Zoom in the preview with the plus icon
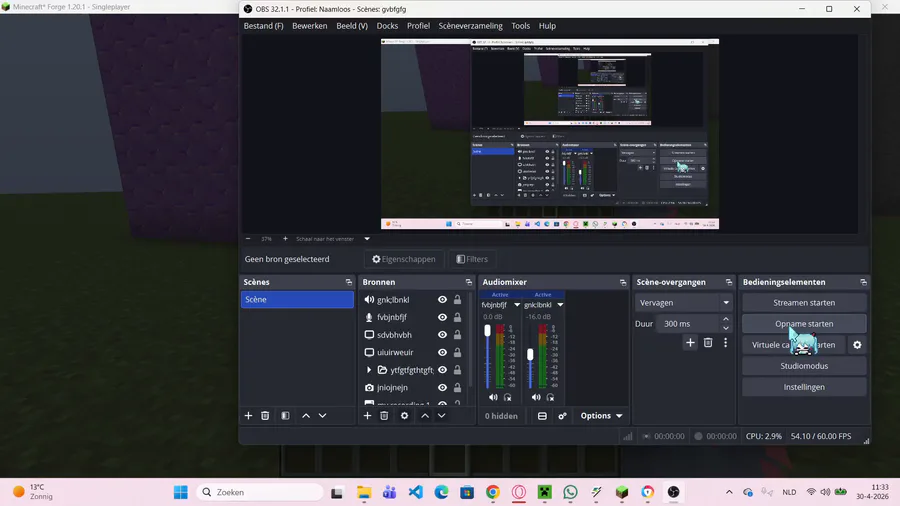 (x=285, y=239)
